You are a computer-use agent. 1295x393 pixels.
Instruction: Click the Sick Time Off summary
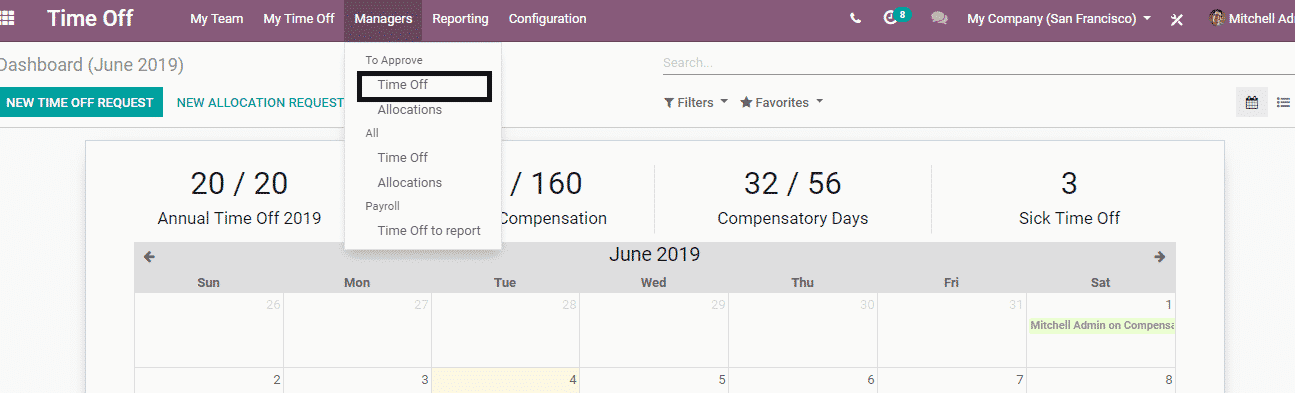click(x=1069, y=197)
